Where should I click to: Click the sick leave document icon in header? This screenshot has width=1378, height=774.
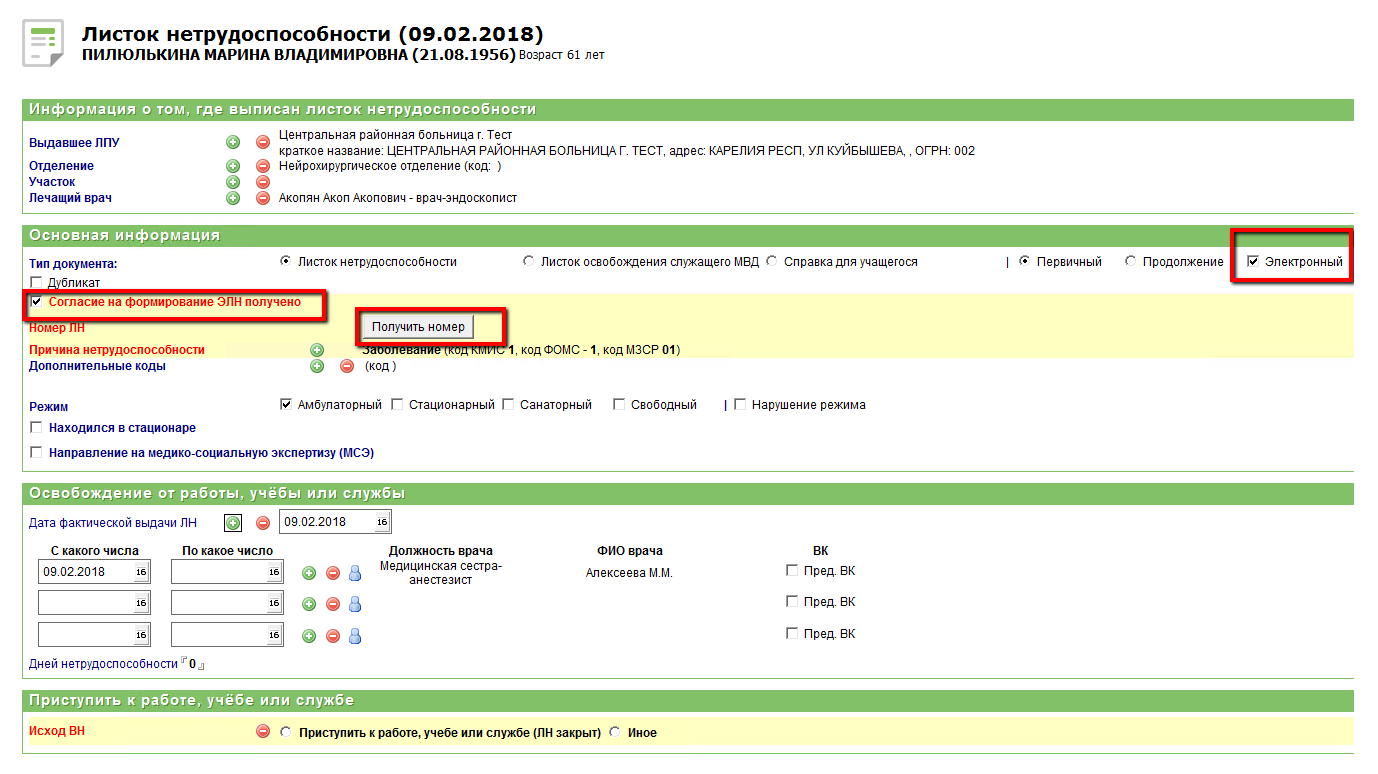[43, 43]
